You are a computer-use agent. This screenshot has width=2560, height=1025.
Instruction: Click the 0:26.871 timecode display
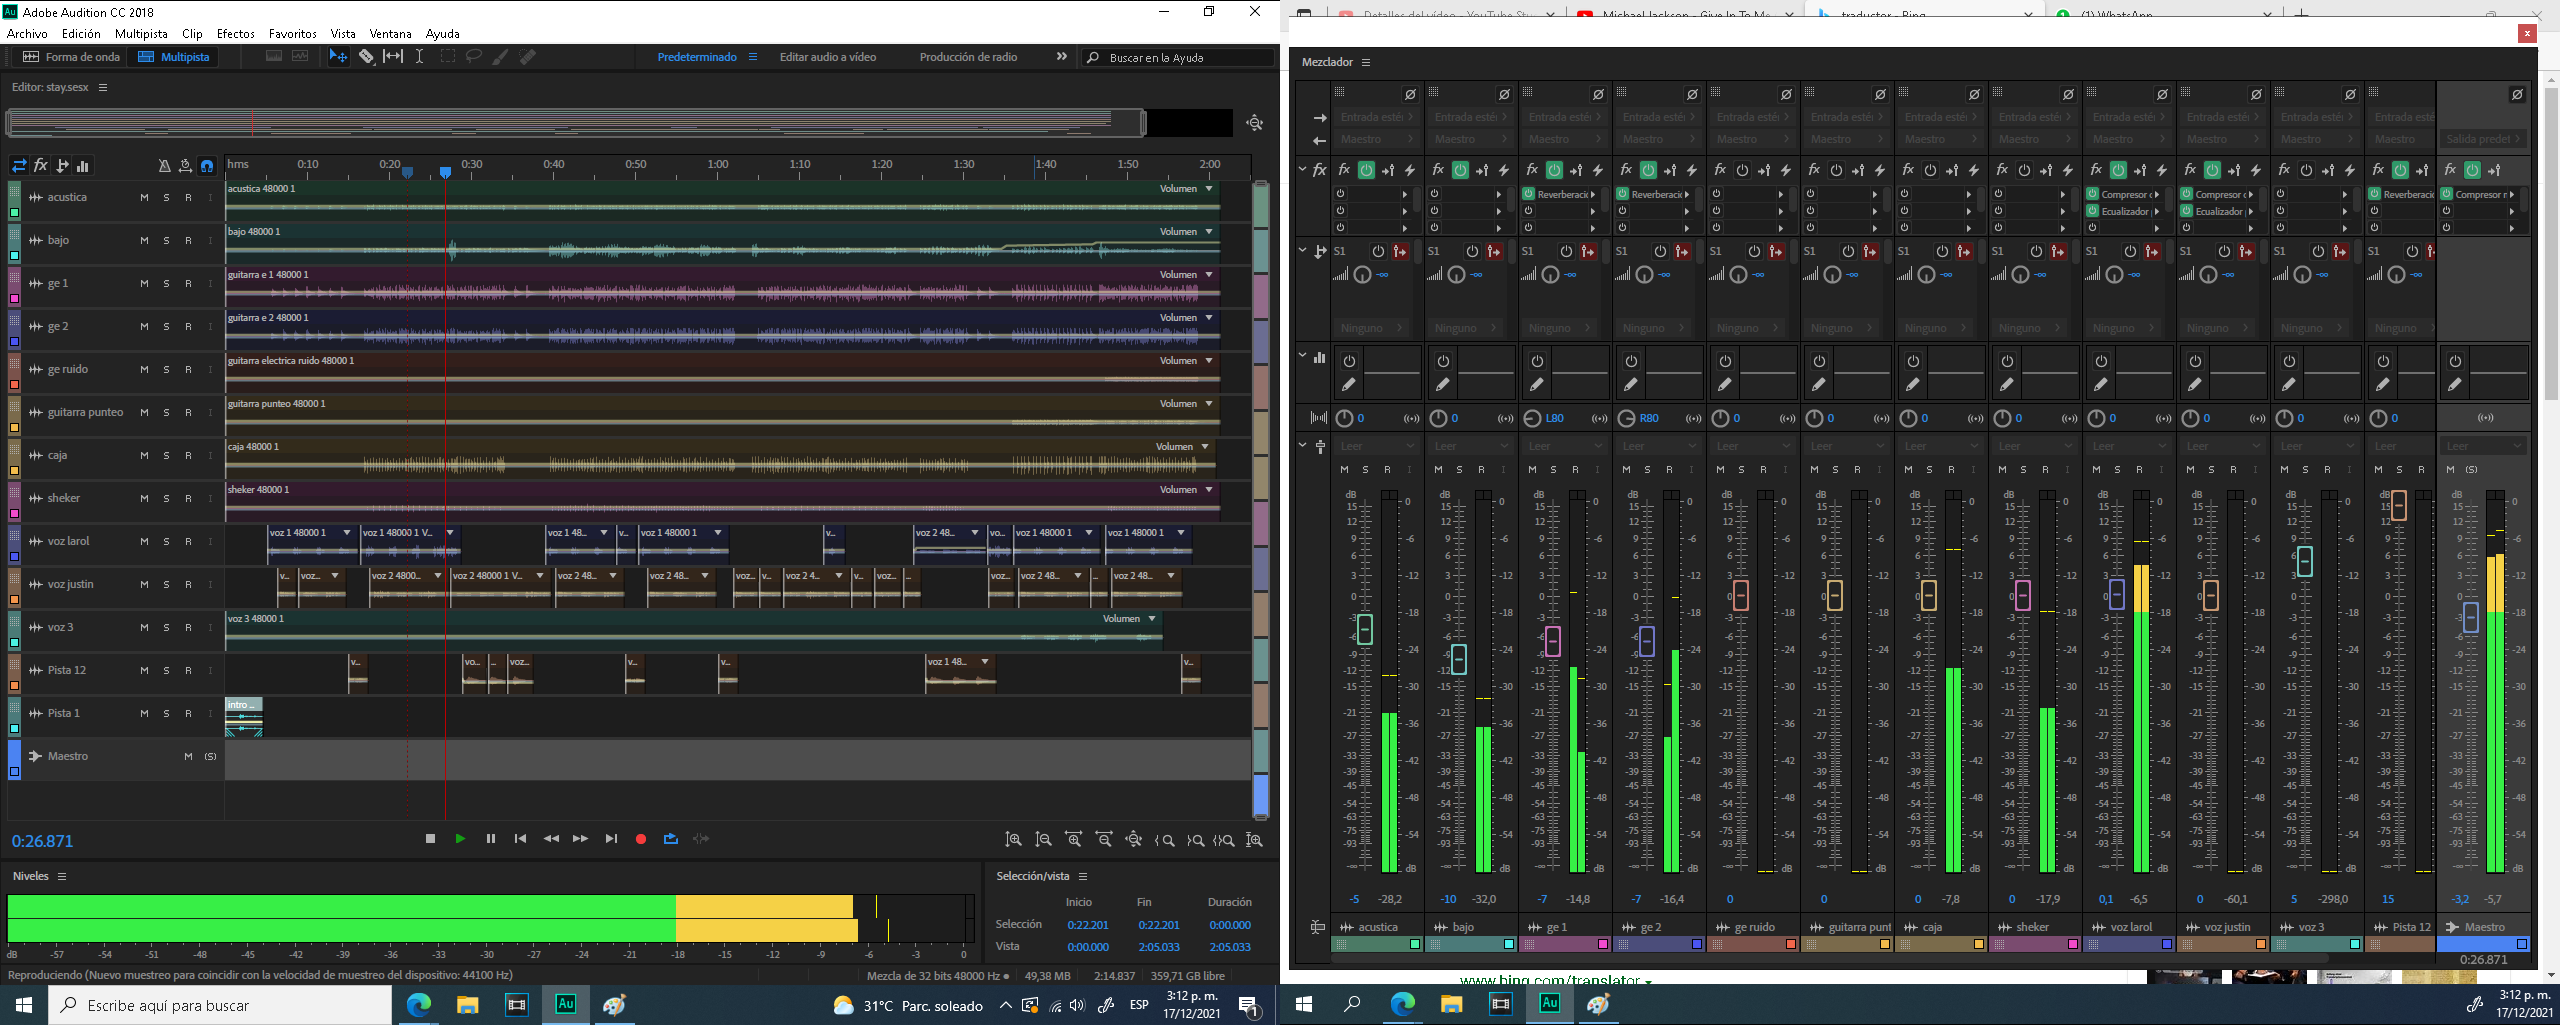tap(42, 842)
